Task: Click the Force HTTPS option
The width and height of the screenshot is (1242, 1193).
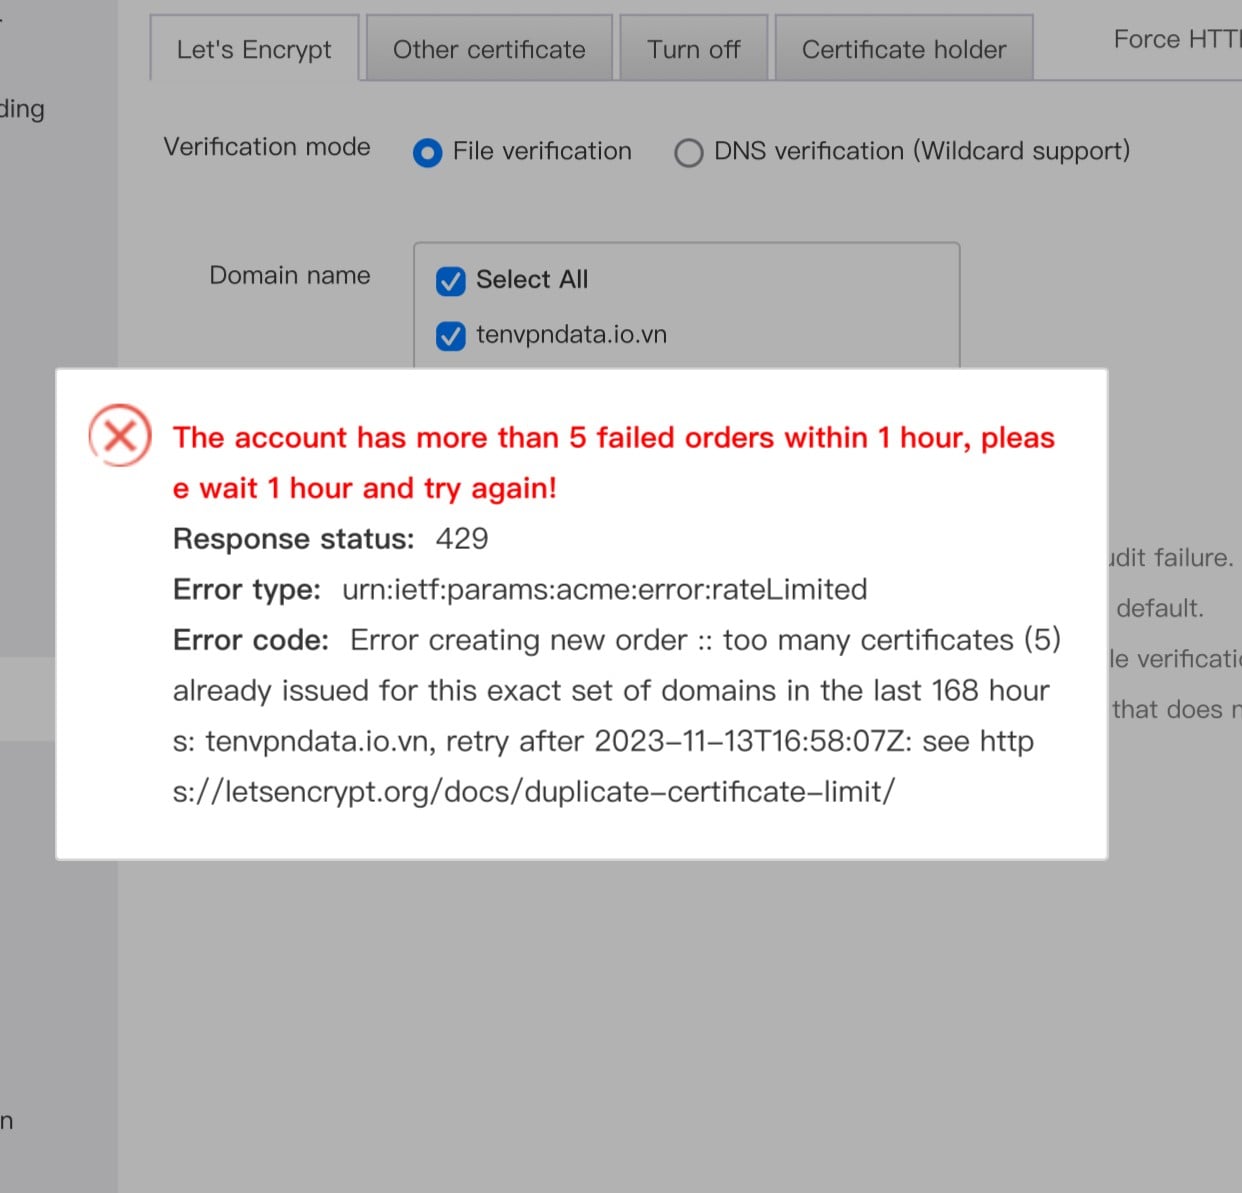Action: pos(1176,39)
